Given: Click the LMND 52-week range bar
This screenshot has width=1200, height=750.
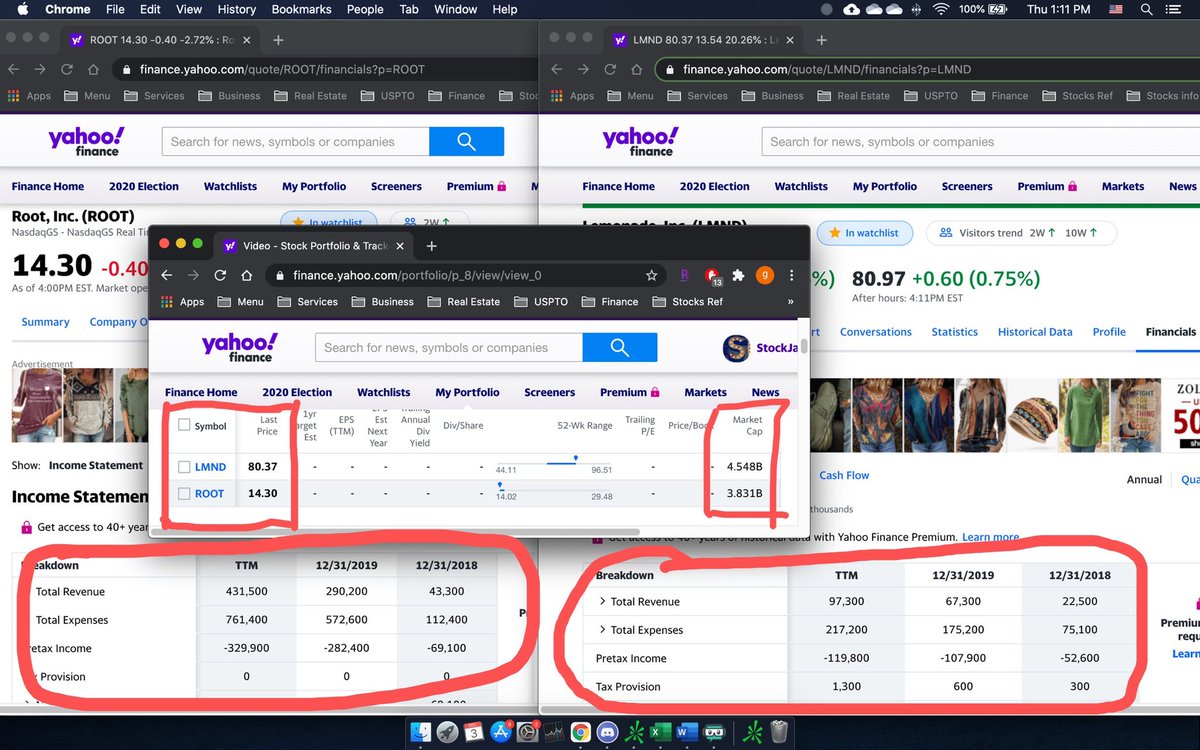Looking at the screenshot, I should [554, 462].
